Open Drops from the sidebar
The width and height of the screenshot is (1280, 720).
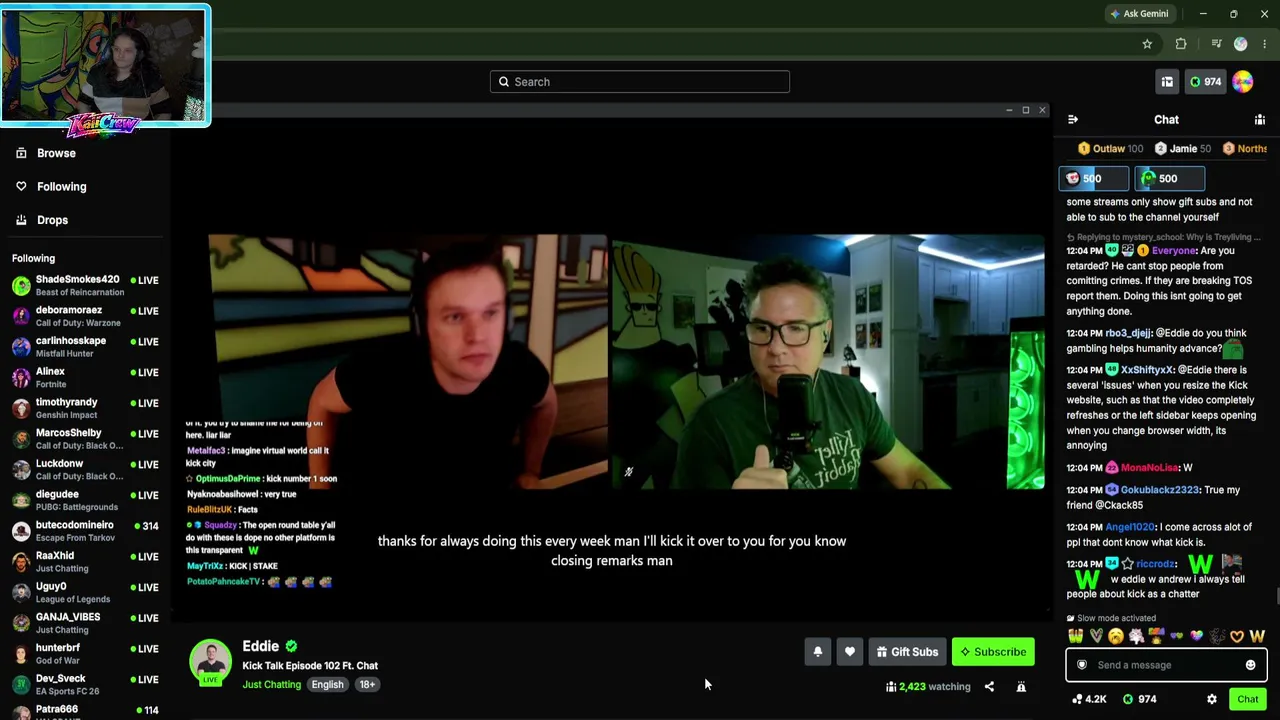click(41, 220)
